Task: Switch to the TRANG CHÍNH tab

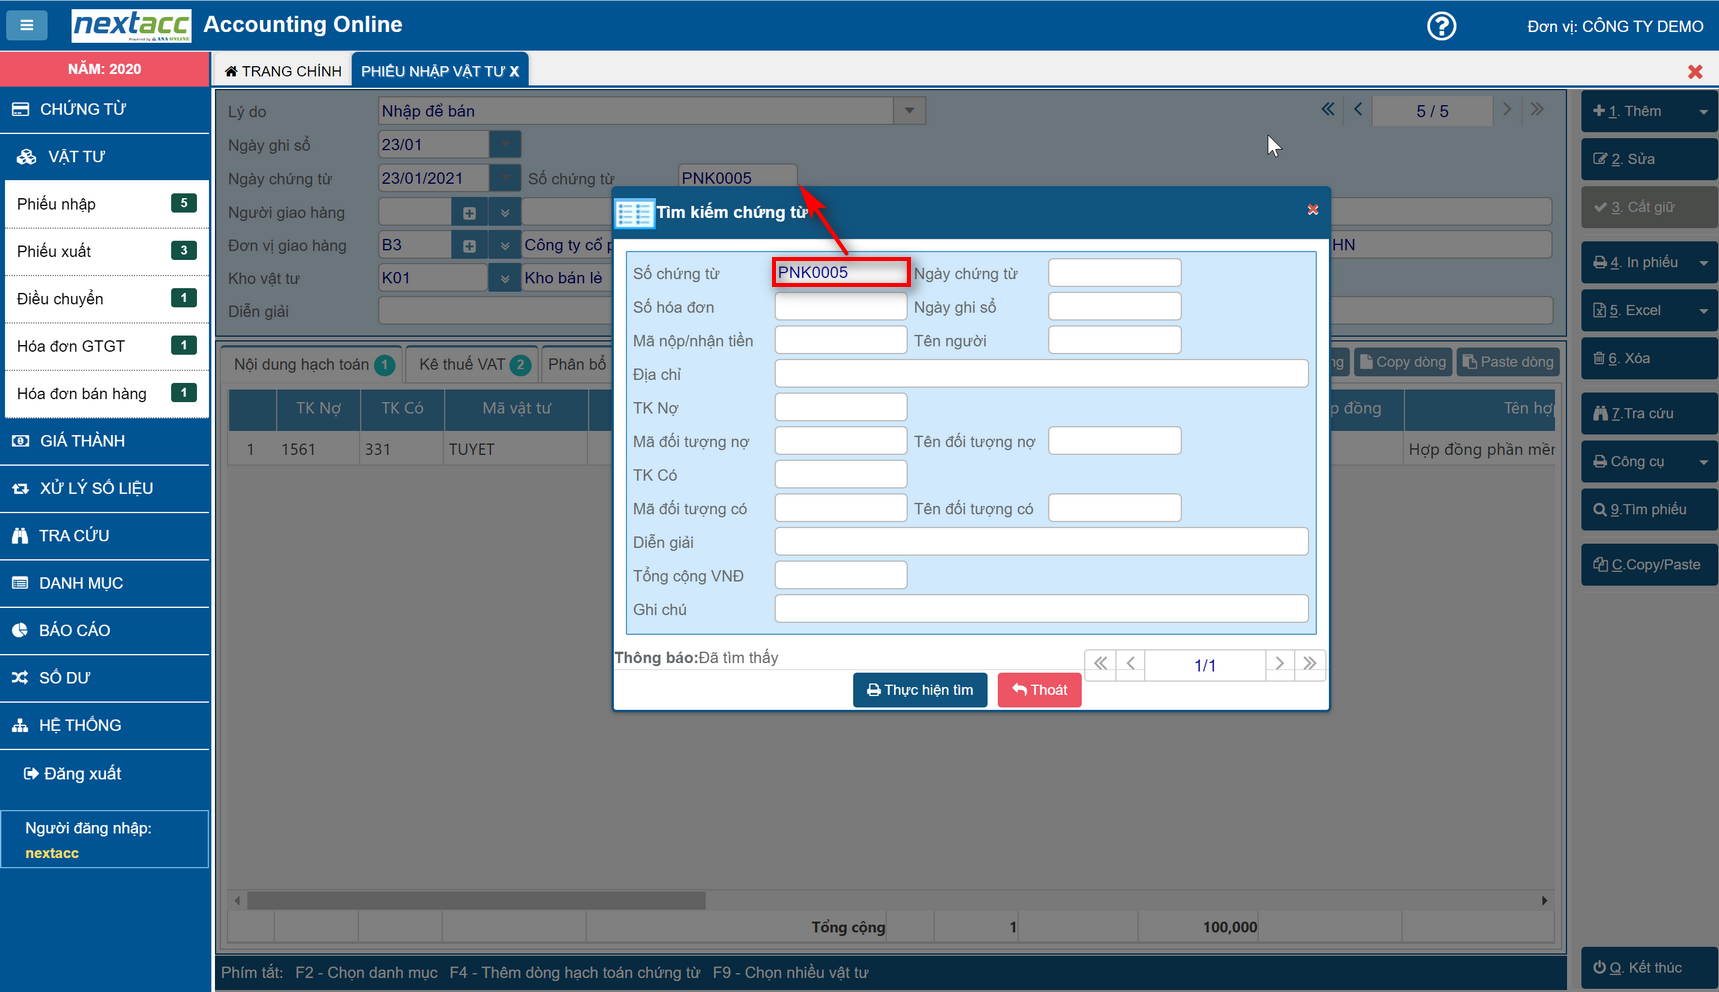Action: click(x=283, y=71)
